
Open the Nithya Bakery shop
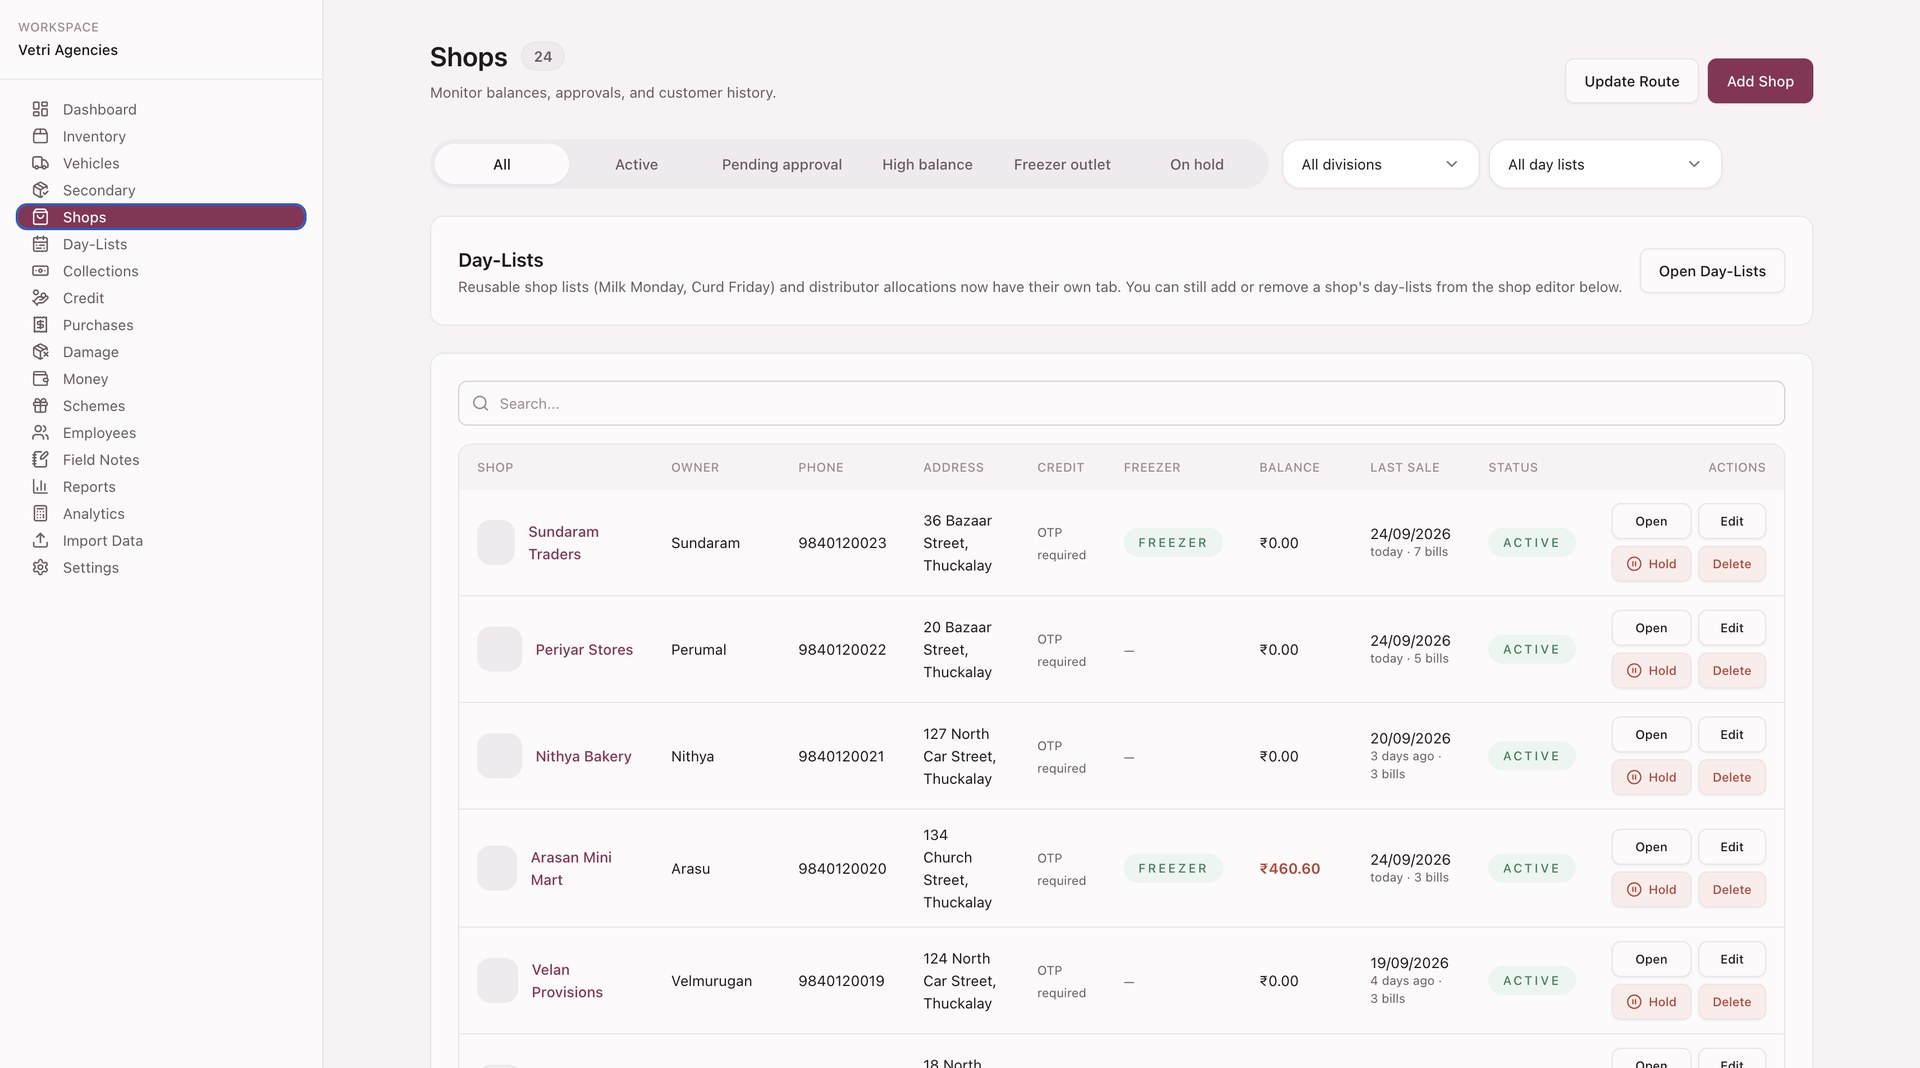pyautogui.click(x=1651, y=735)
